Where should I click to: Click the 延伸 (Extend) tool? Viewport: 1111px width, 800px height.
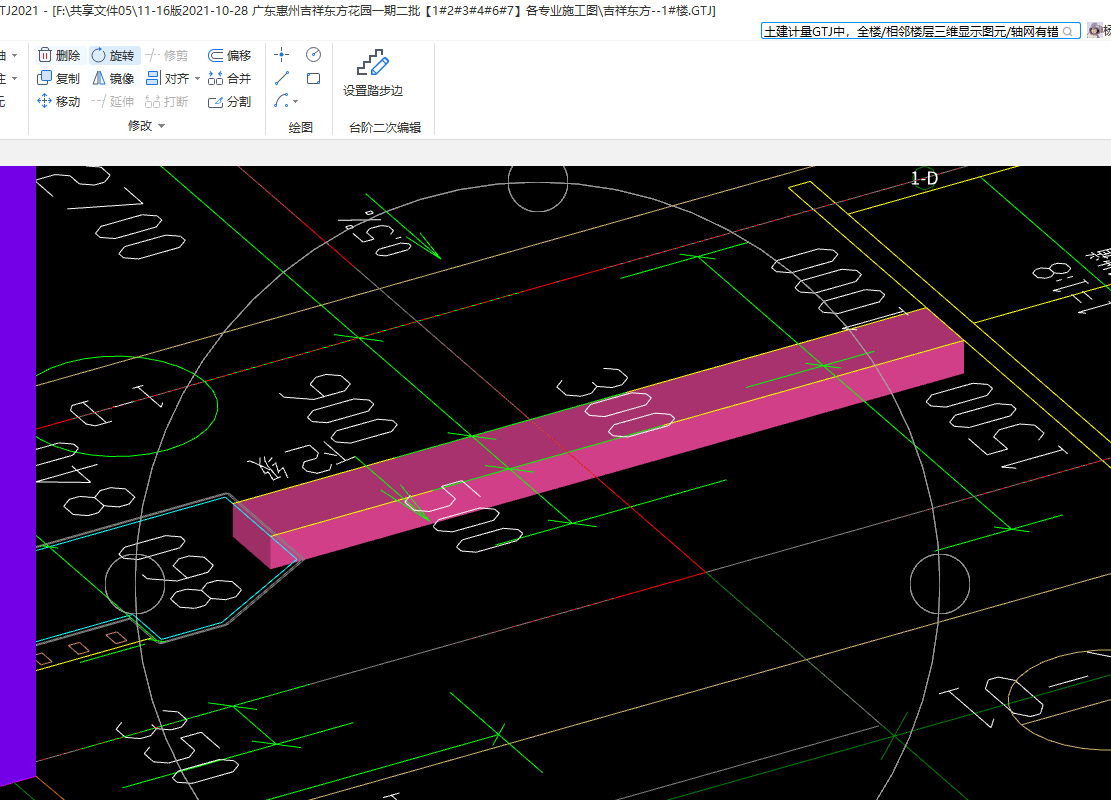[113, 101]
